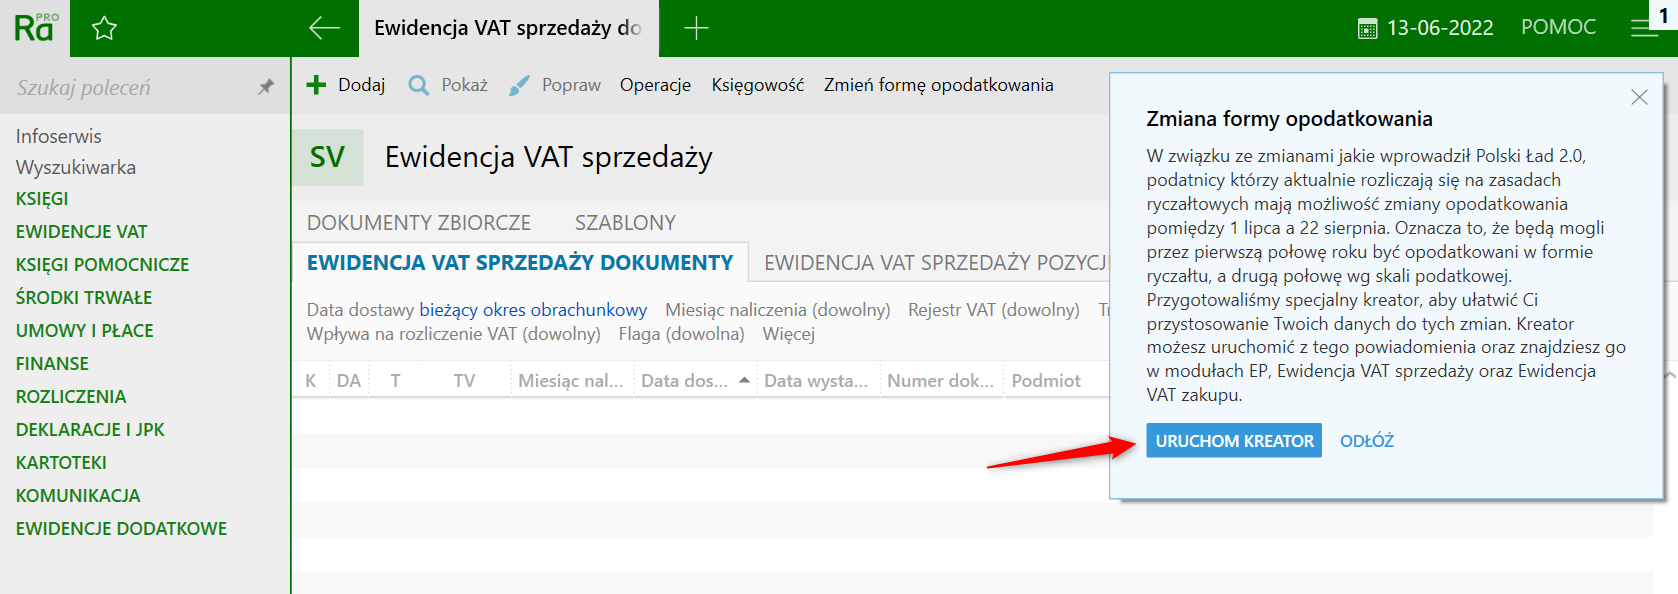Expand KOMUNIKACJA sidebar section
1678x594 pixels.
78,496
